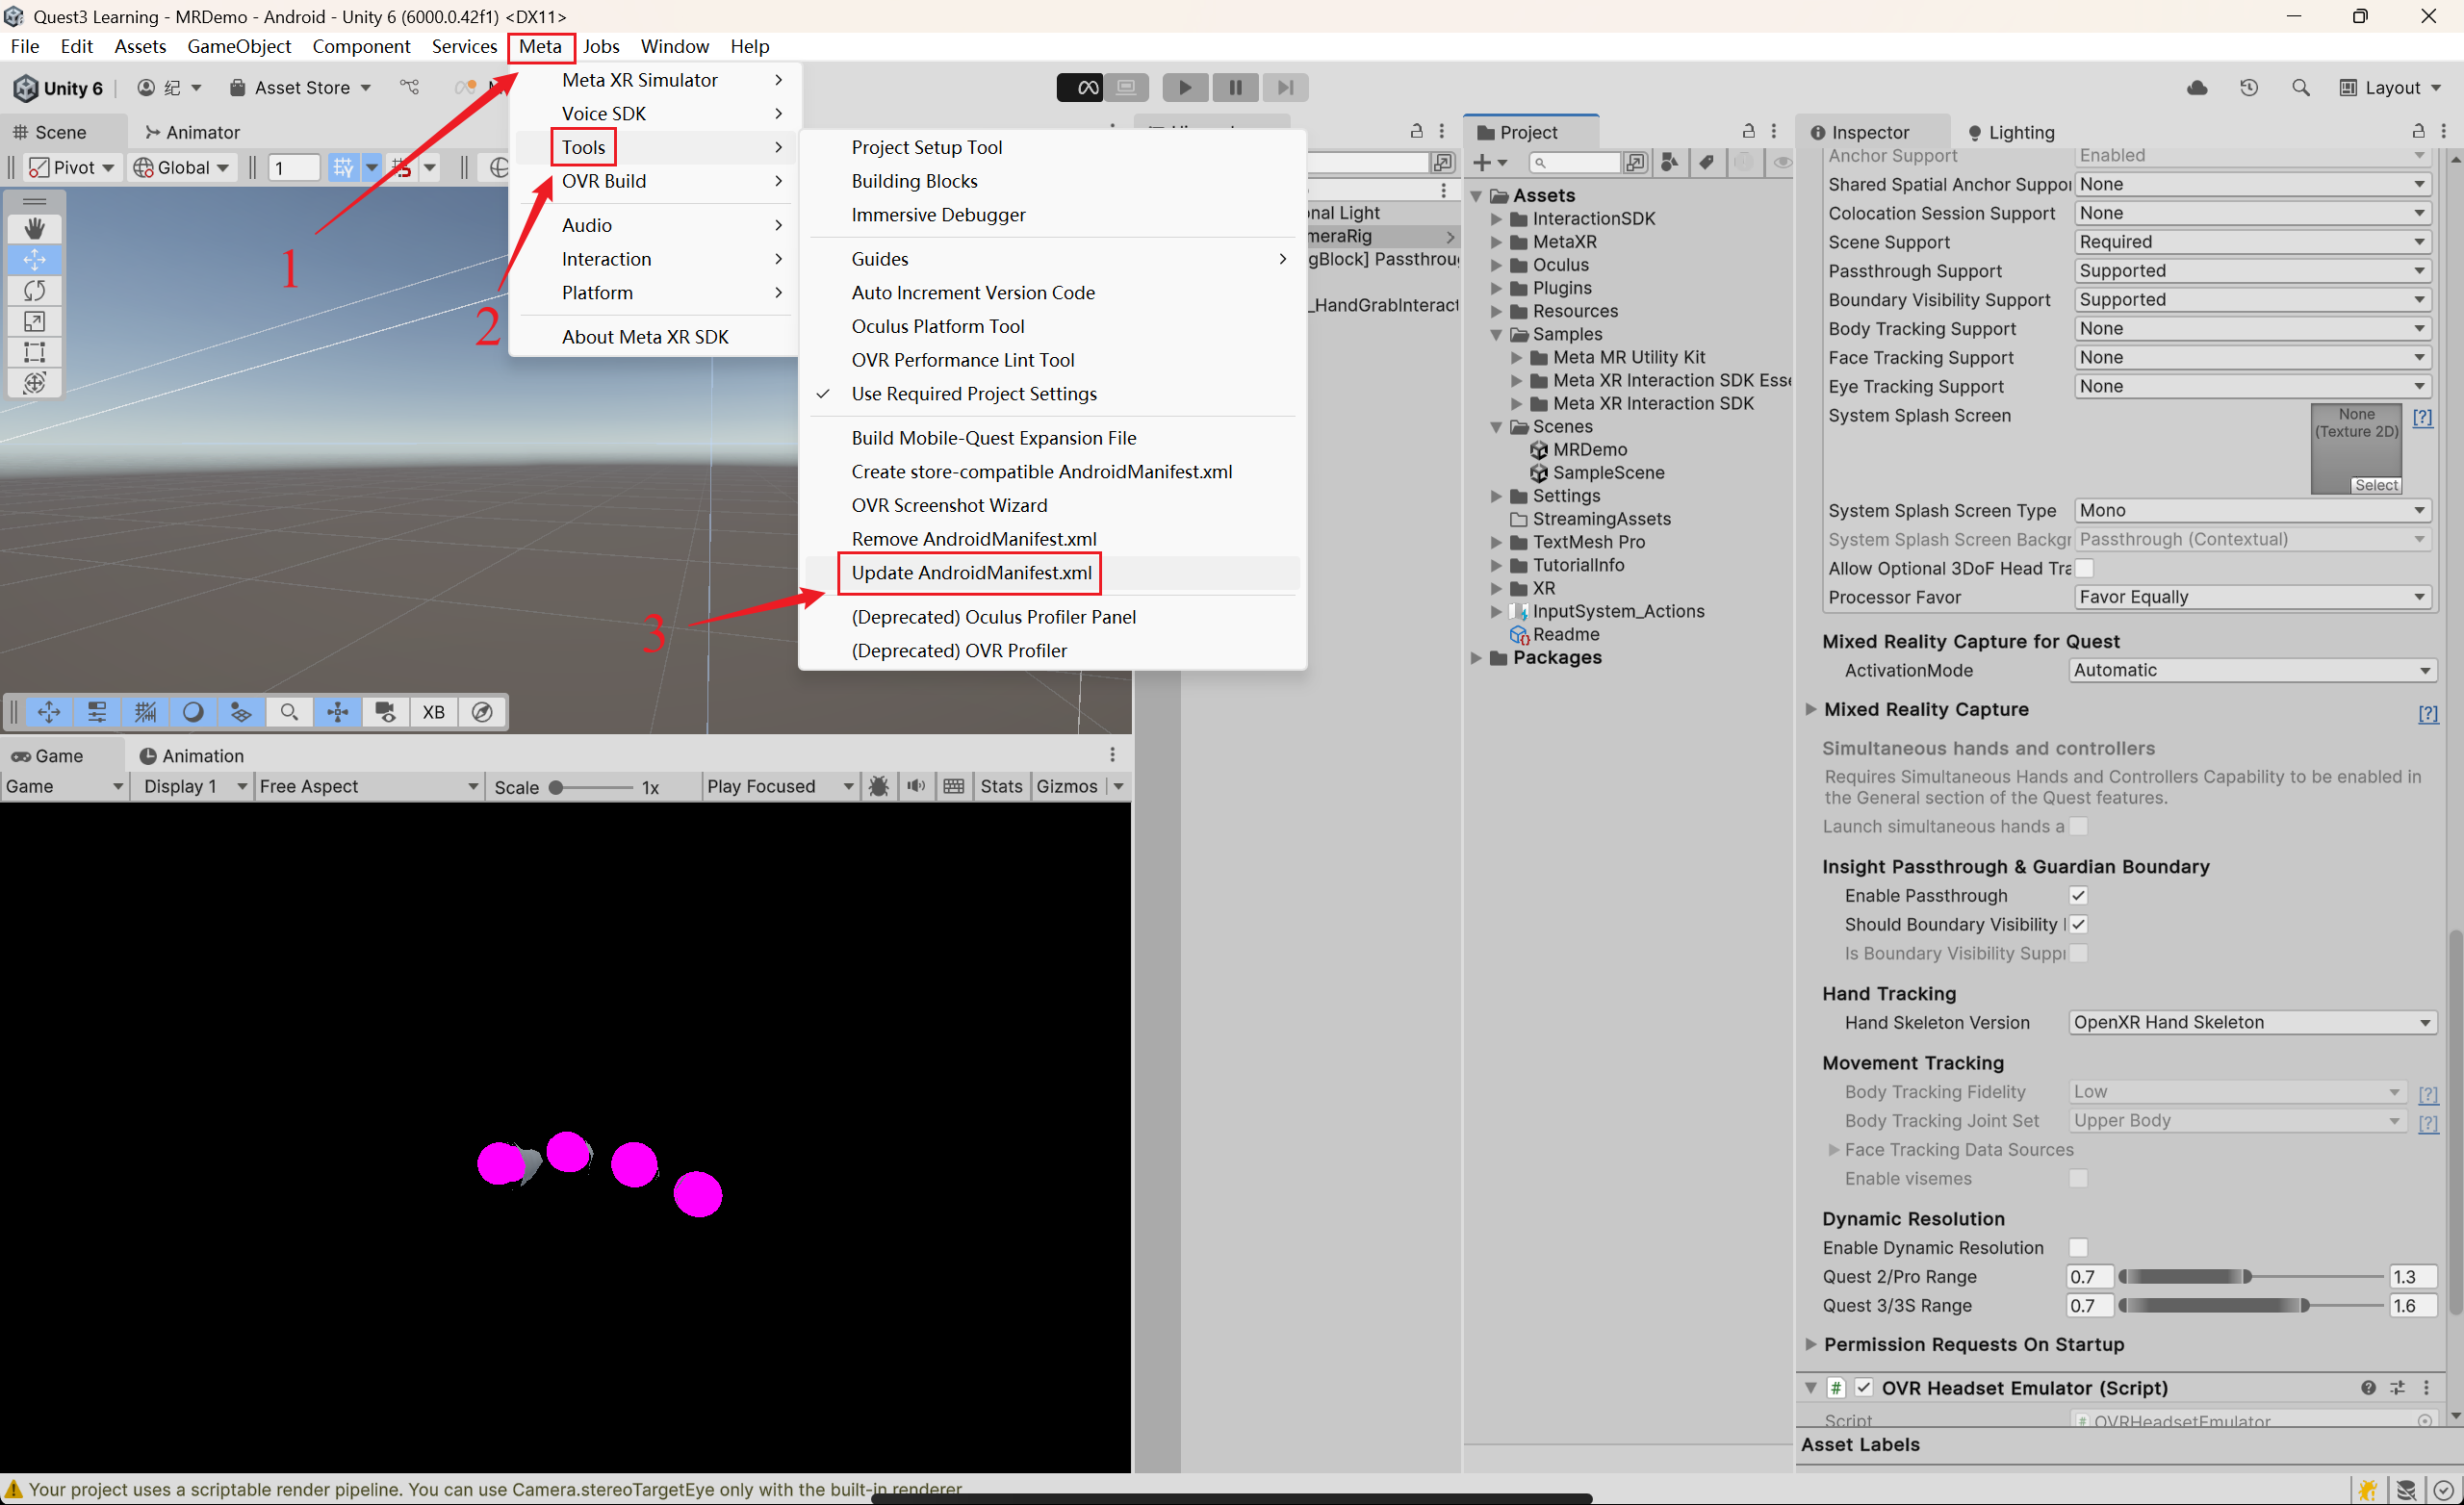Open Hand Skeleton Version dropdown
The height and width of the screenshot is (1505, 2464).
pyautogui.click(x=2250, y=1022)
